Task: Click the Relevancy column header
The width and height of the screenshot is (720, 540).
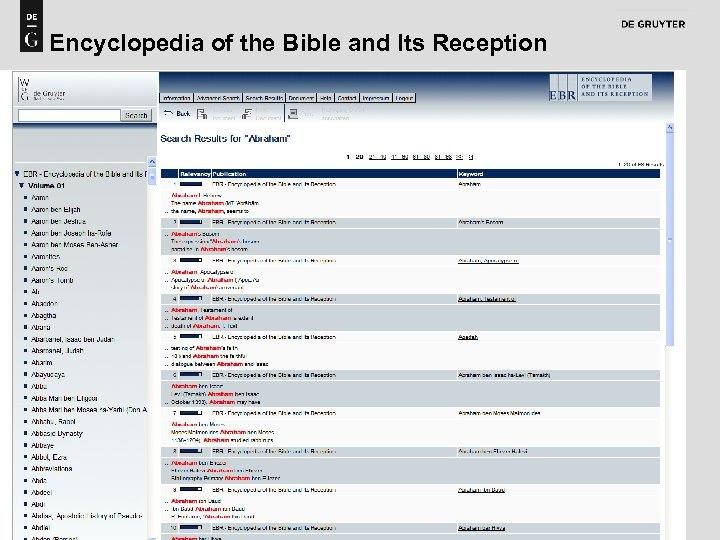Action: (x=195, y=174)
